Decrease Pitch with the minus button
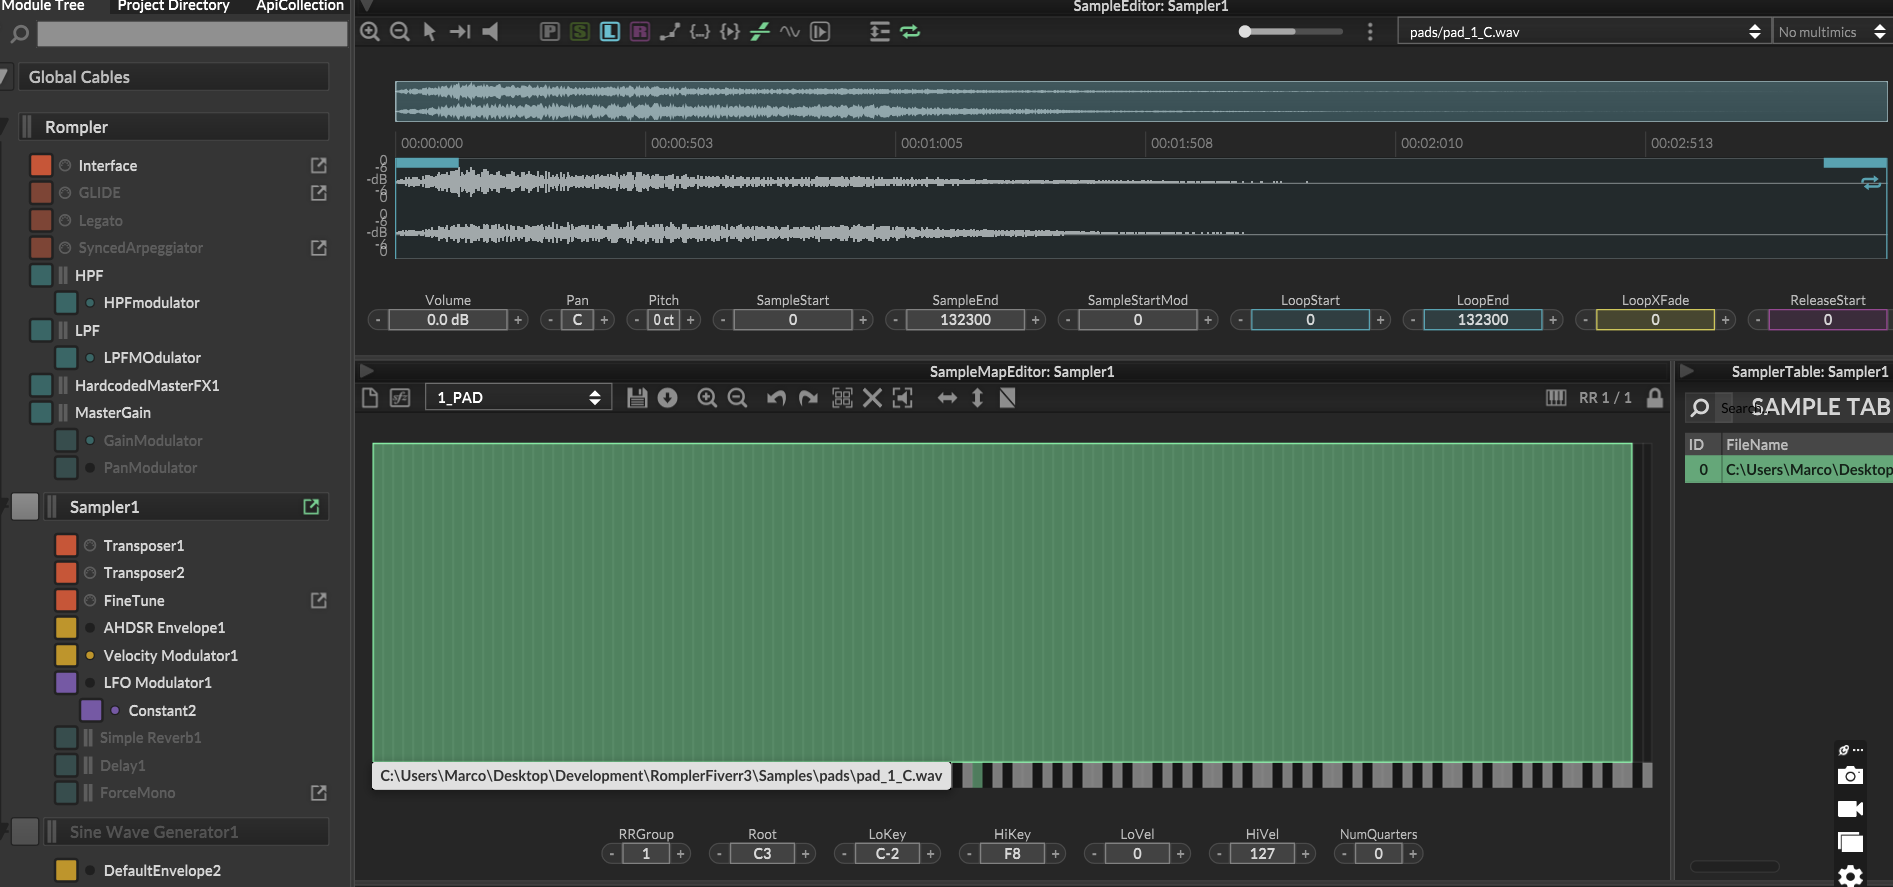This screenshot has width=1893, height=887. tap(636, 320)
